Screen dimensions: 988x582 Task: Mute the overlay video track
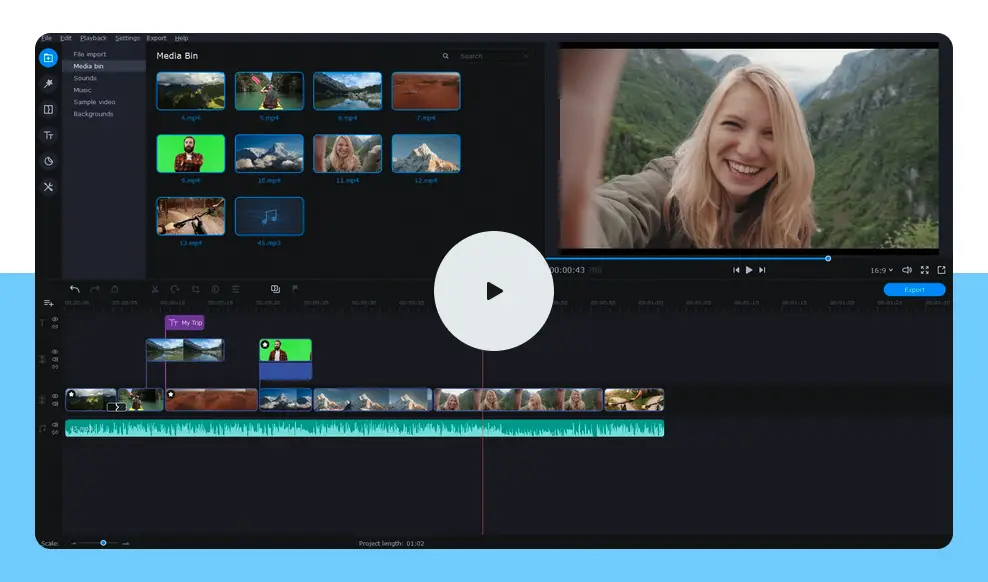click(x=55, y=359)
